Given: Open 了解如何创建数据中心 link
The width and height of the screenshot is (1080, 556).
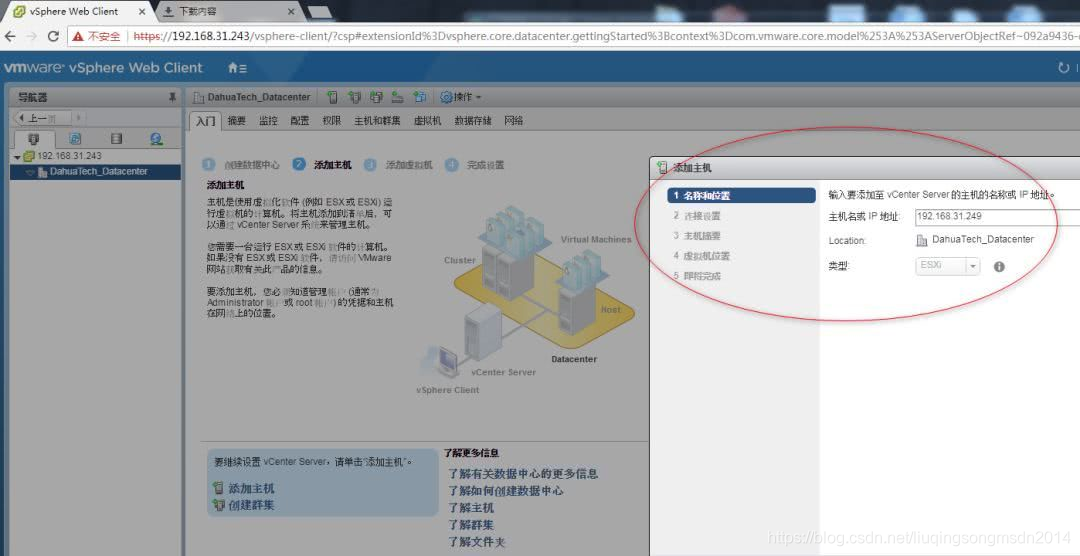Looking at the screenshot, I should coord(506,491).
